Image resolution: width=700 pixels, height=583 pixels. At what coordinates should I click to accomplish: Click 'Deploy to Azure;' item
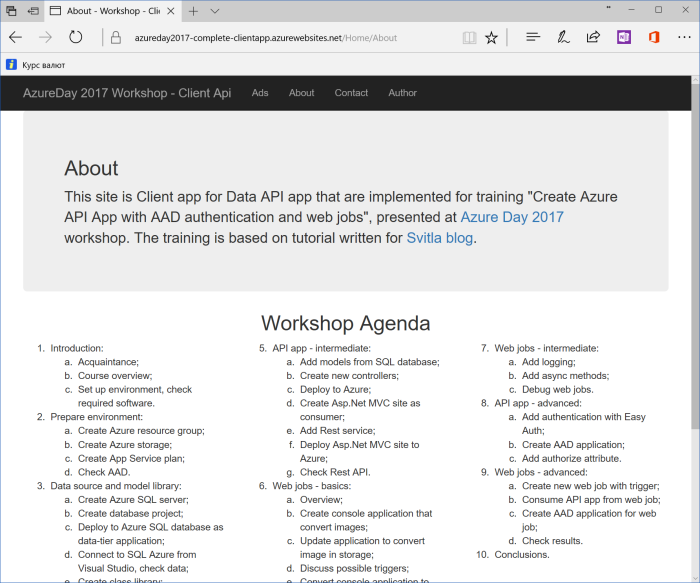point(335,389)
